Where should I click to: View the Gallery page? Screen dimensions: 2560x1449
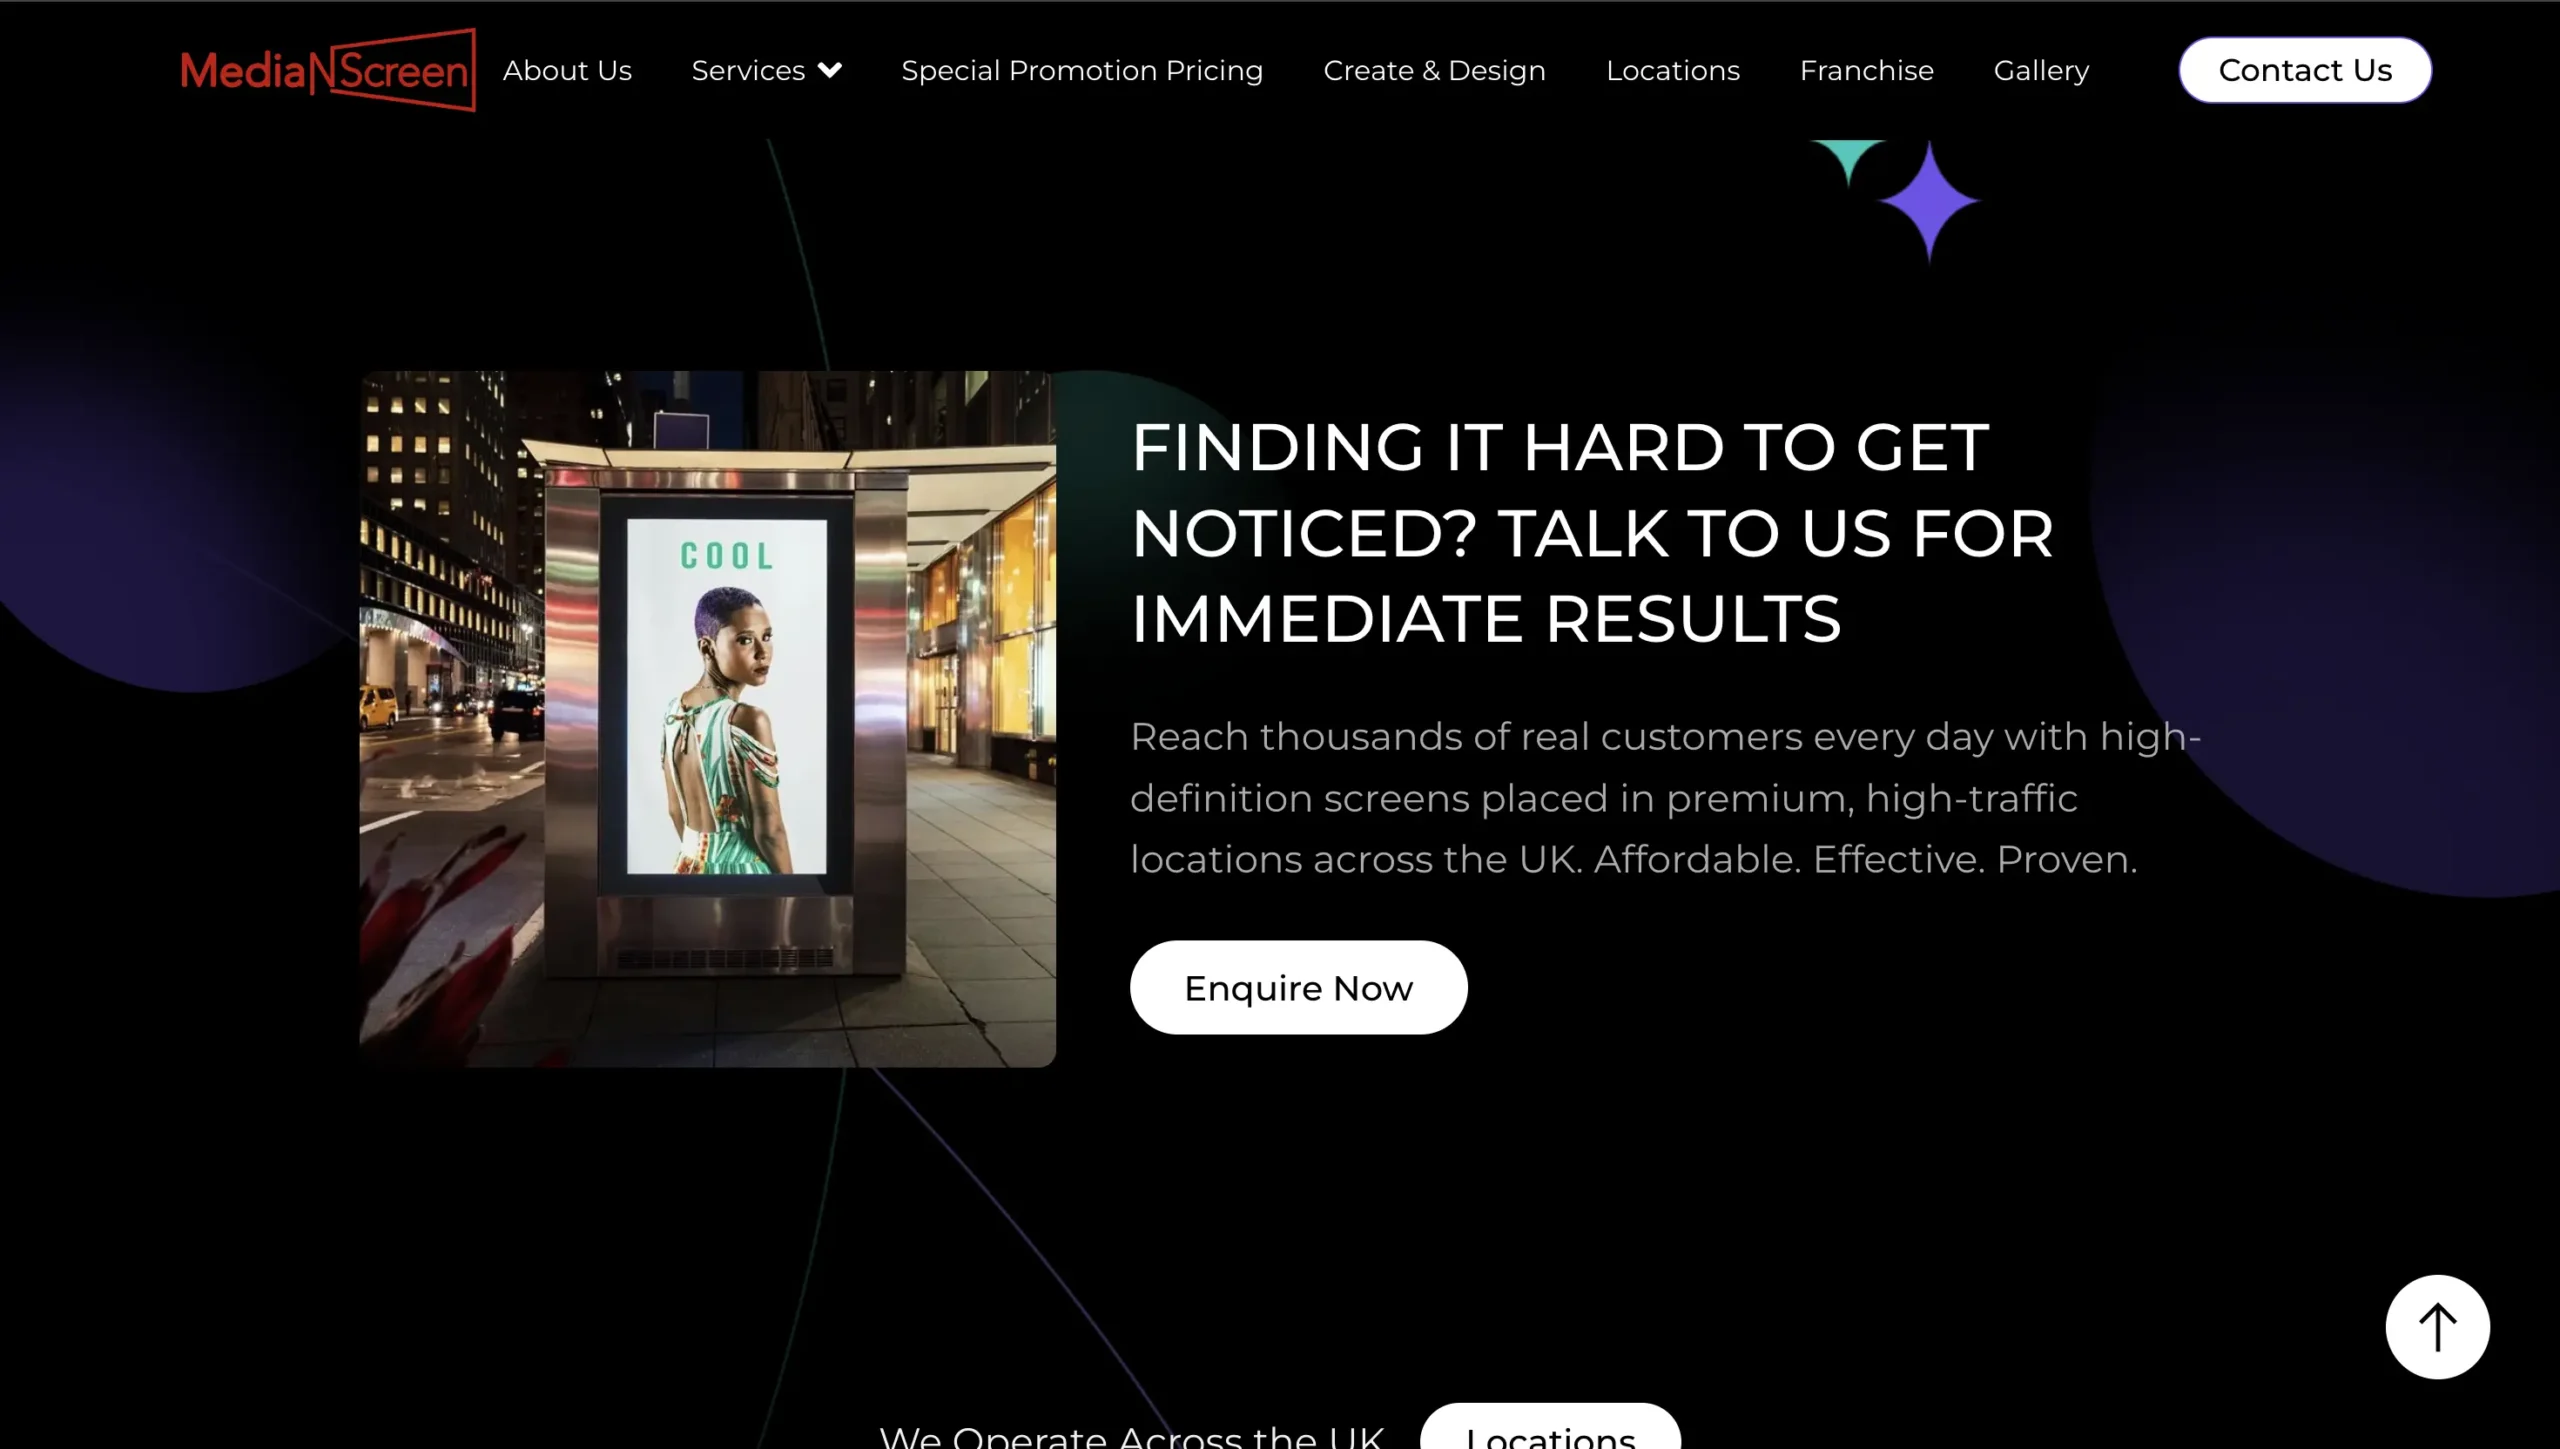pos(2041,70)
